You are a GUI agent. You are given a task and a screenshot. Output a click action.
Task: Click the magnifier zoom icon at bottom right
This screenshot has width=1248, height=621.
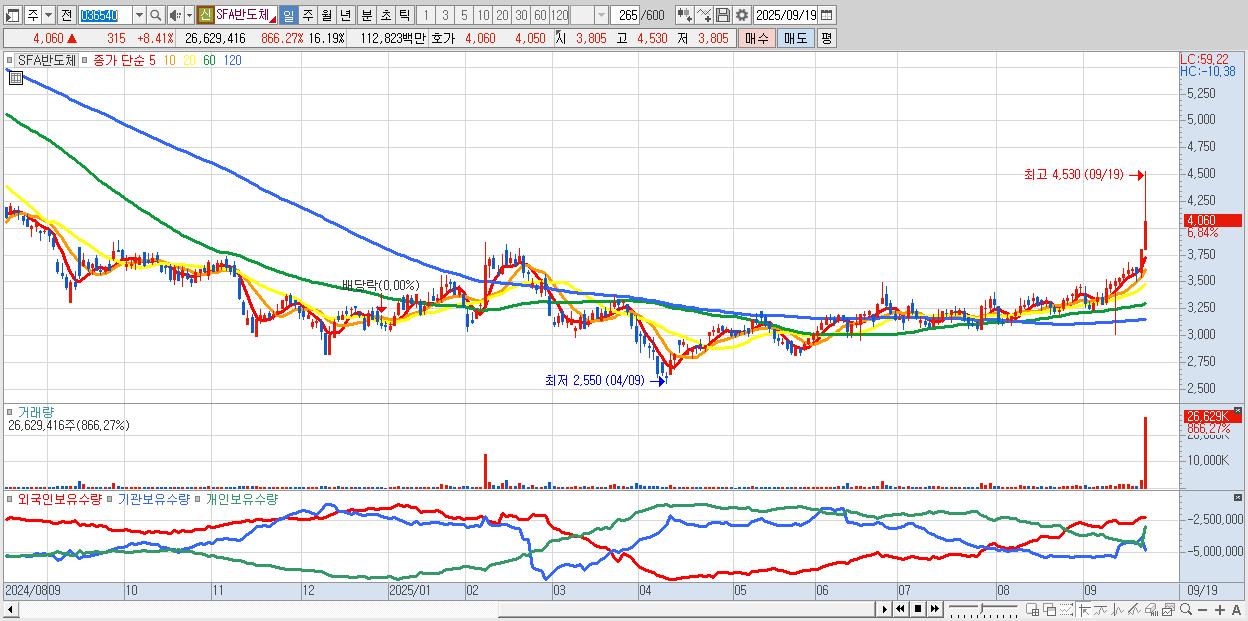[1186, 609]
